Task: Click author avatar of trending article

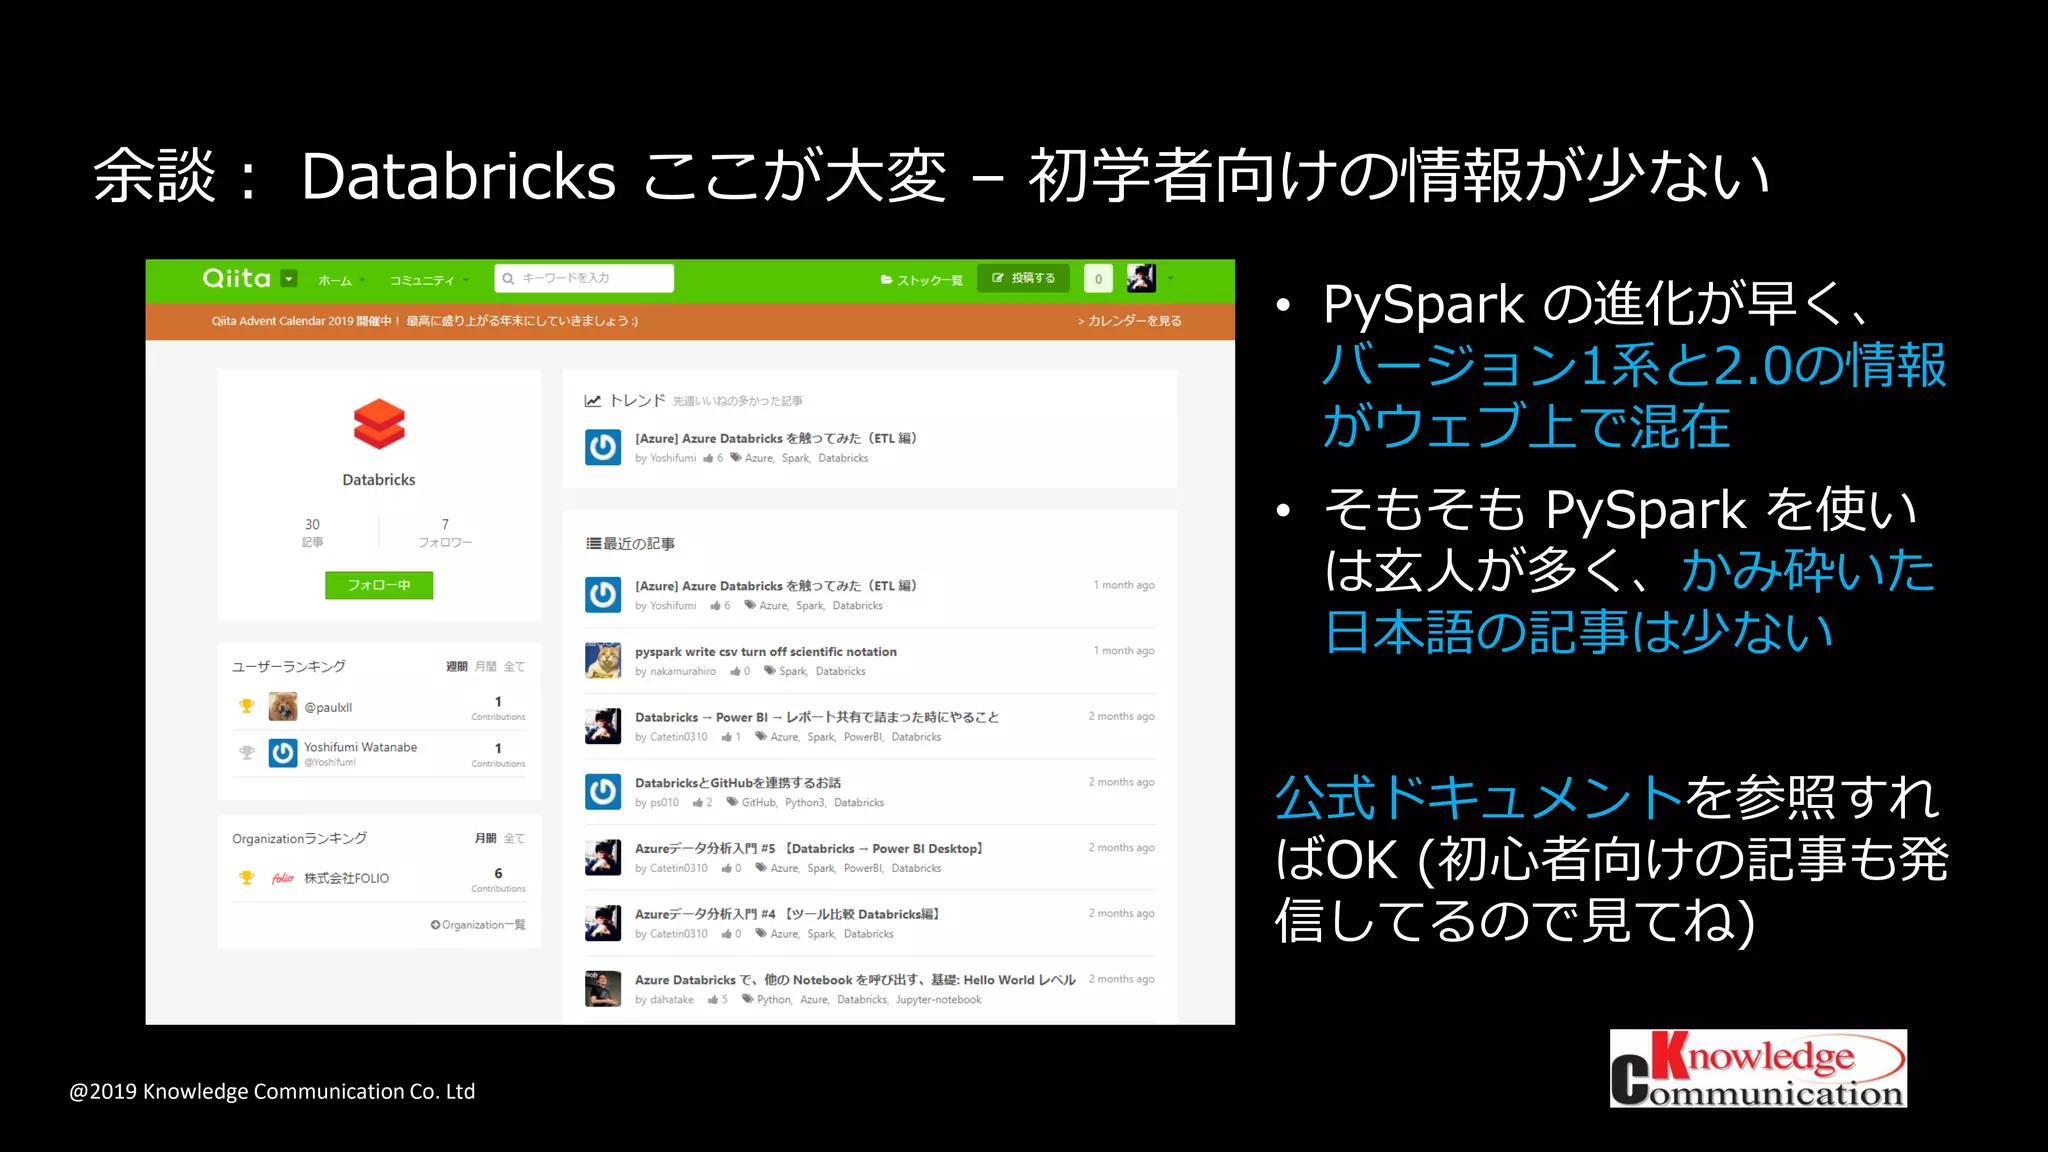Action: pos(603,446)
